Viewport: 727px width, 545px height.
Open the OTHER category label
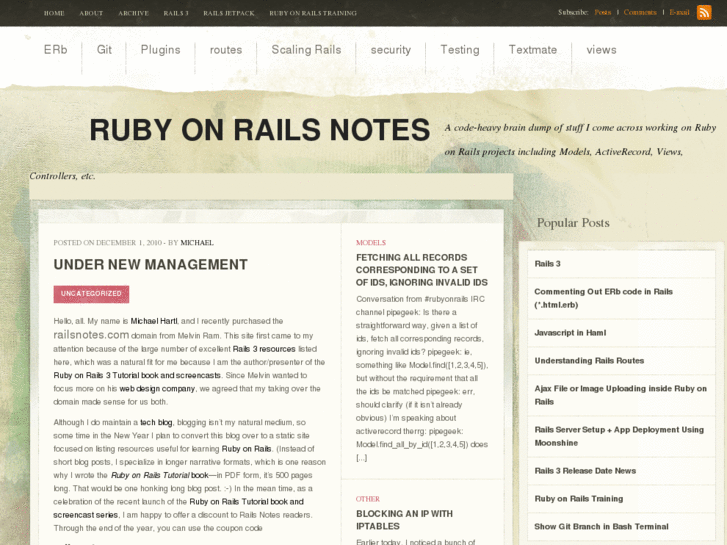[x=368, y=499]
